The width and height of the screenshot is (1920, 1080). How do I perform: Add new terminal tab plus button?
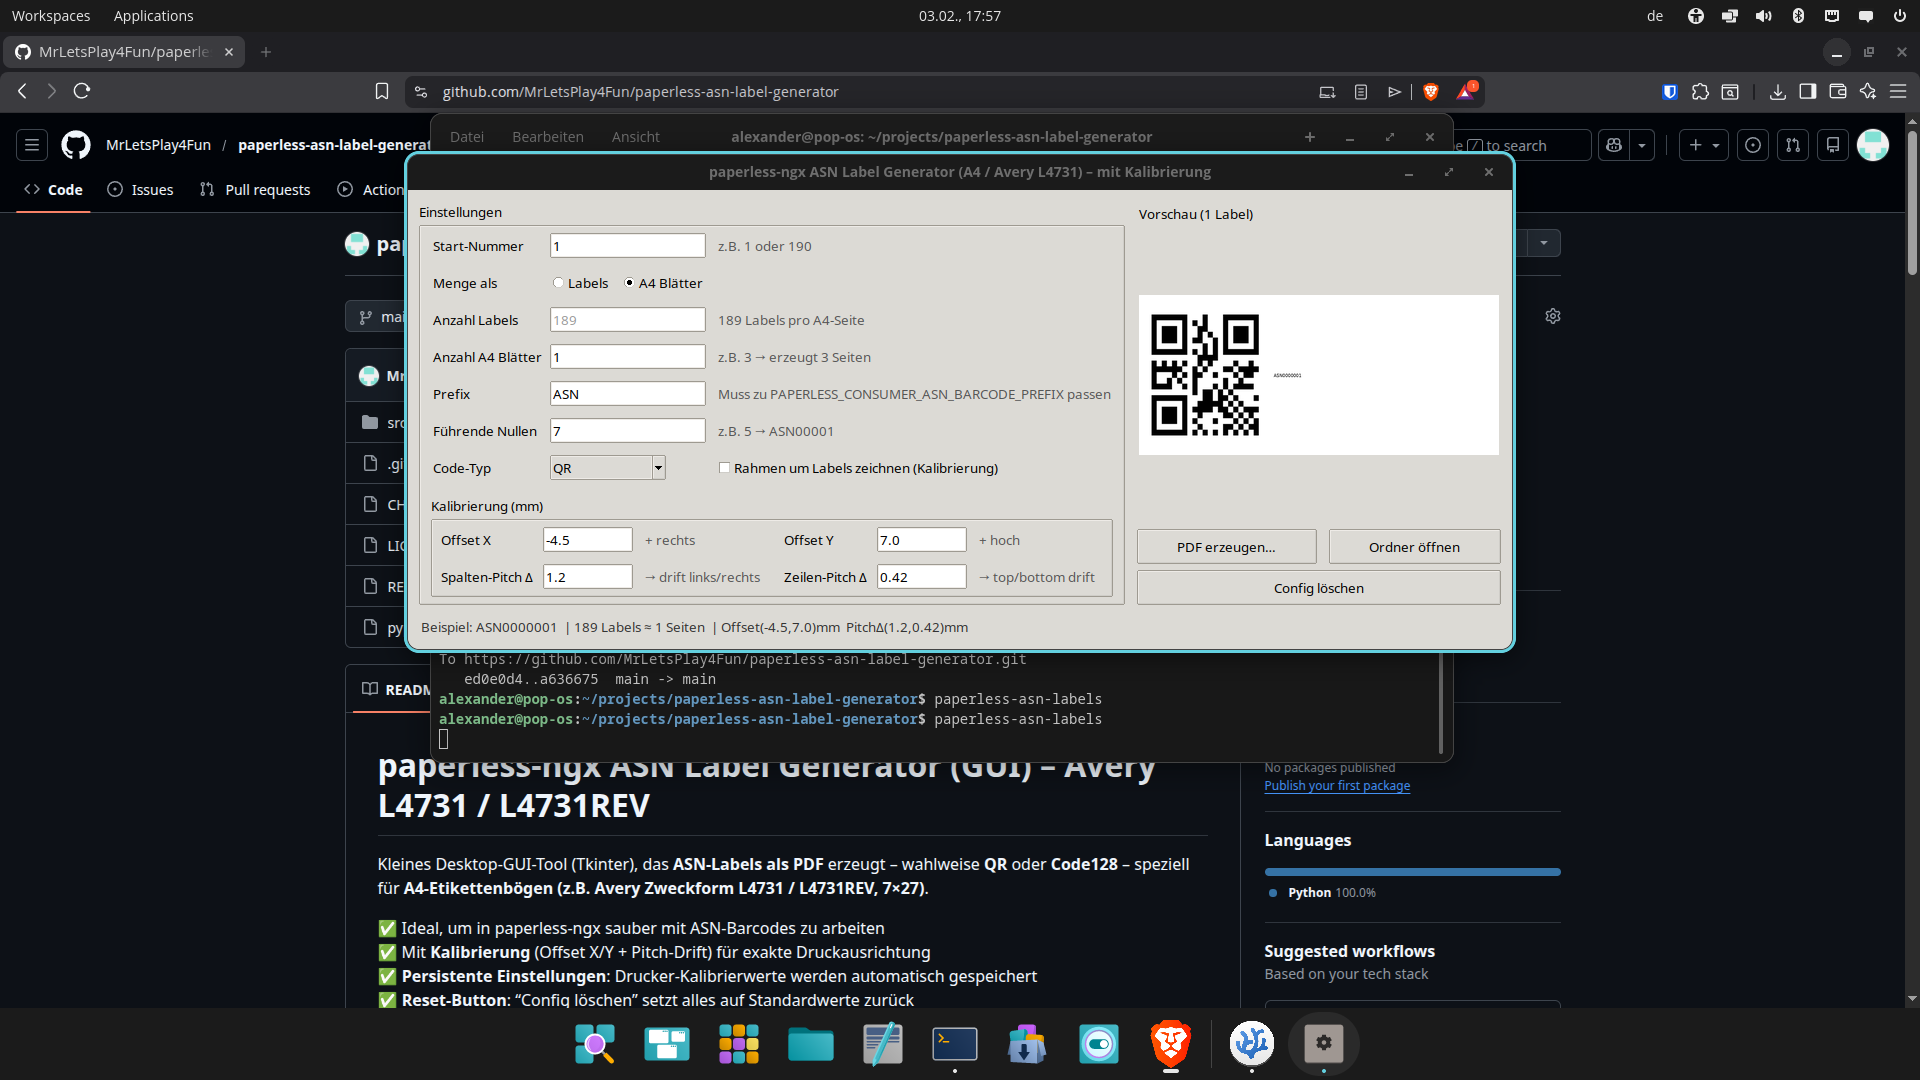pos(1310,137)
